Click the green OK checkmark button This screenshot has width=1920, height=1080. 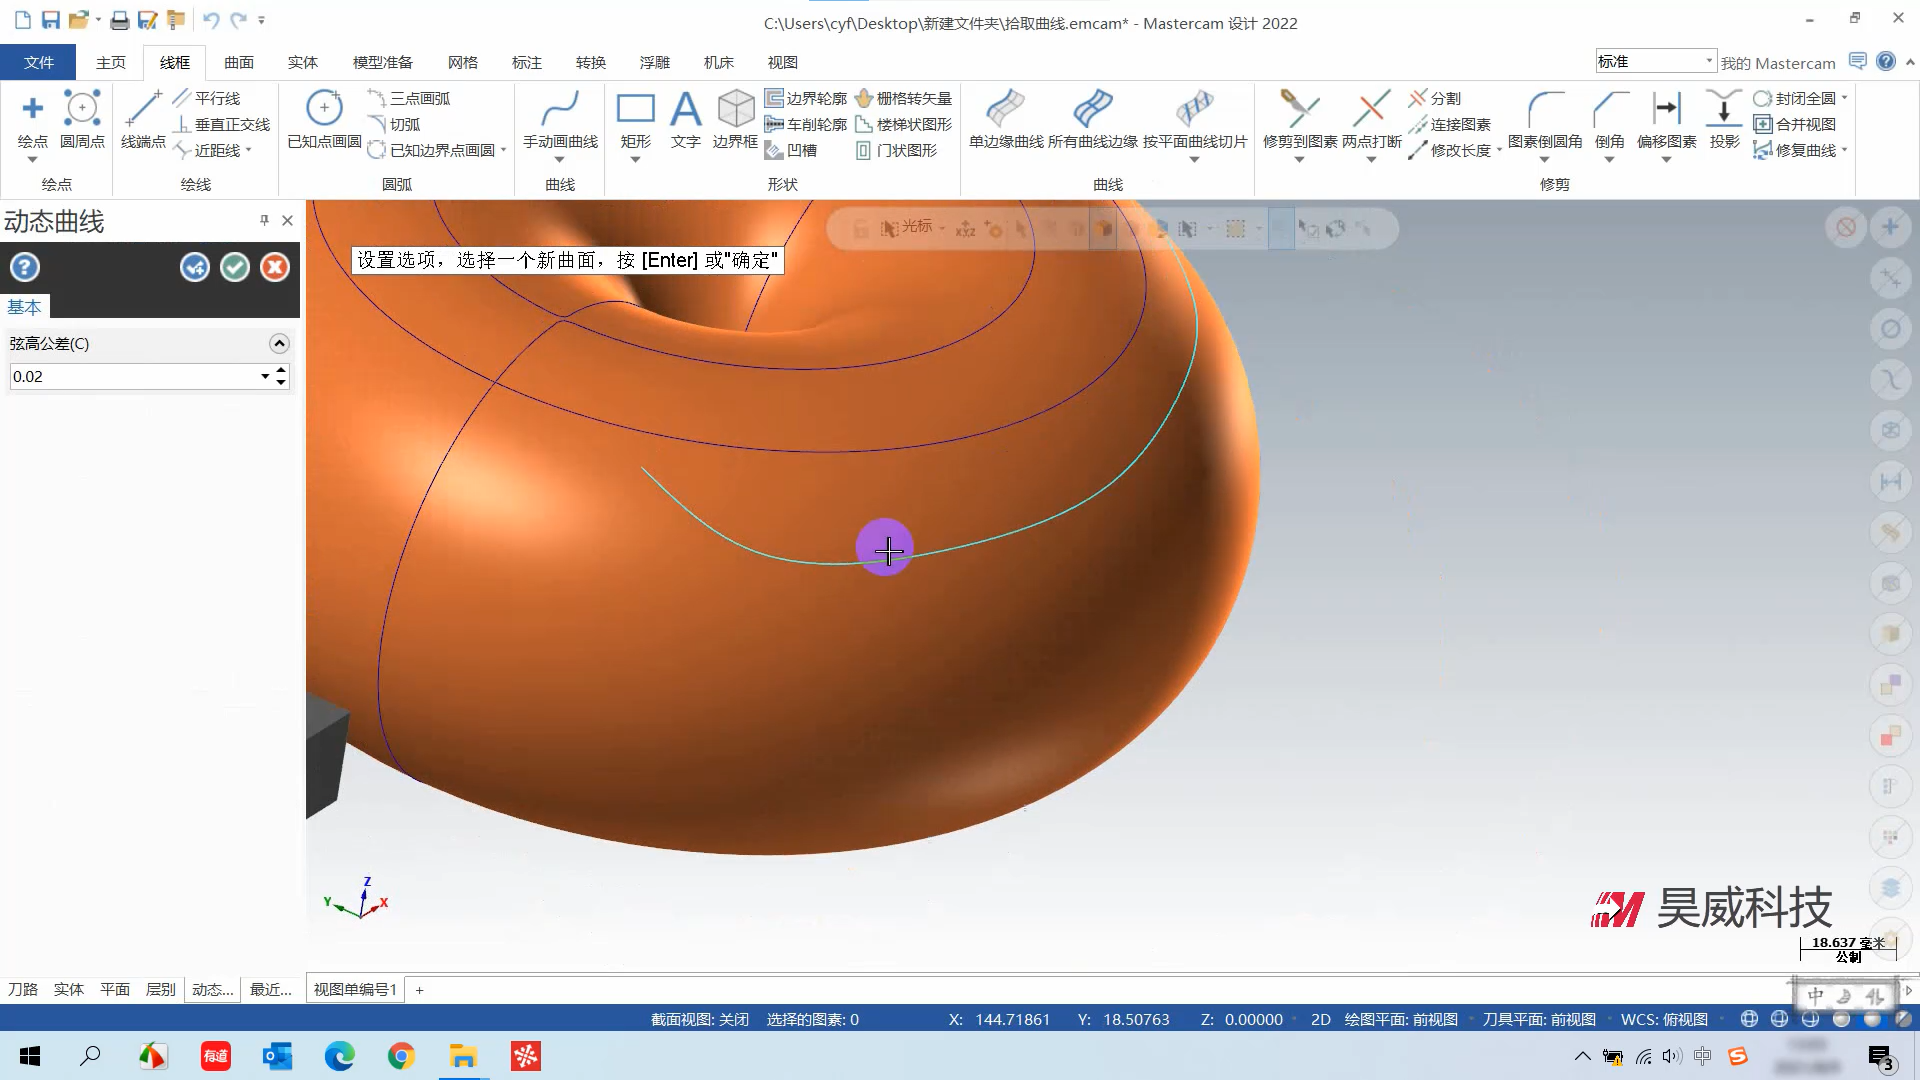(235, 267)
